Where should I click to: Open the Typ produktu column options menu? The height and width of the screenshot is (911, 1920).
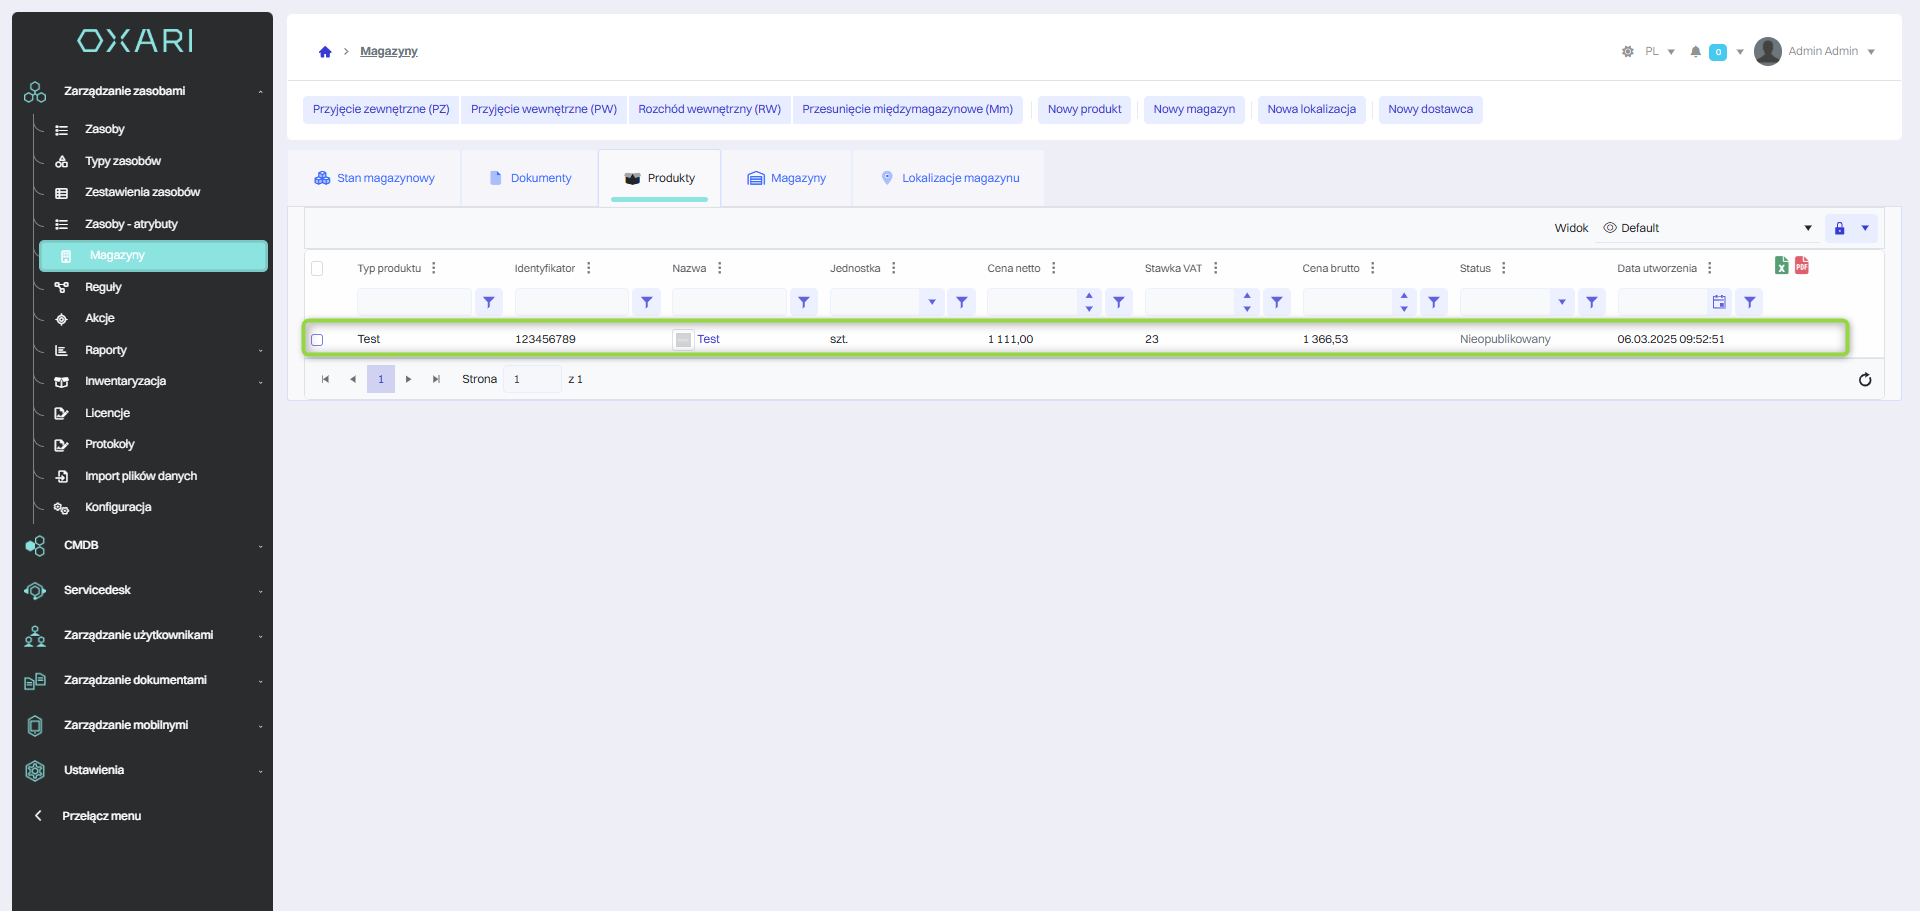pyautogui.click(x=433, y=268)
